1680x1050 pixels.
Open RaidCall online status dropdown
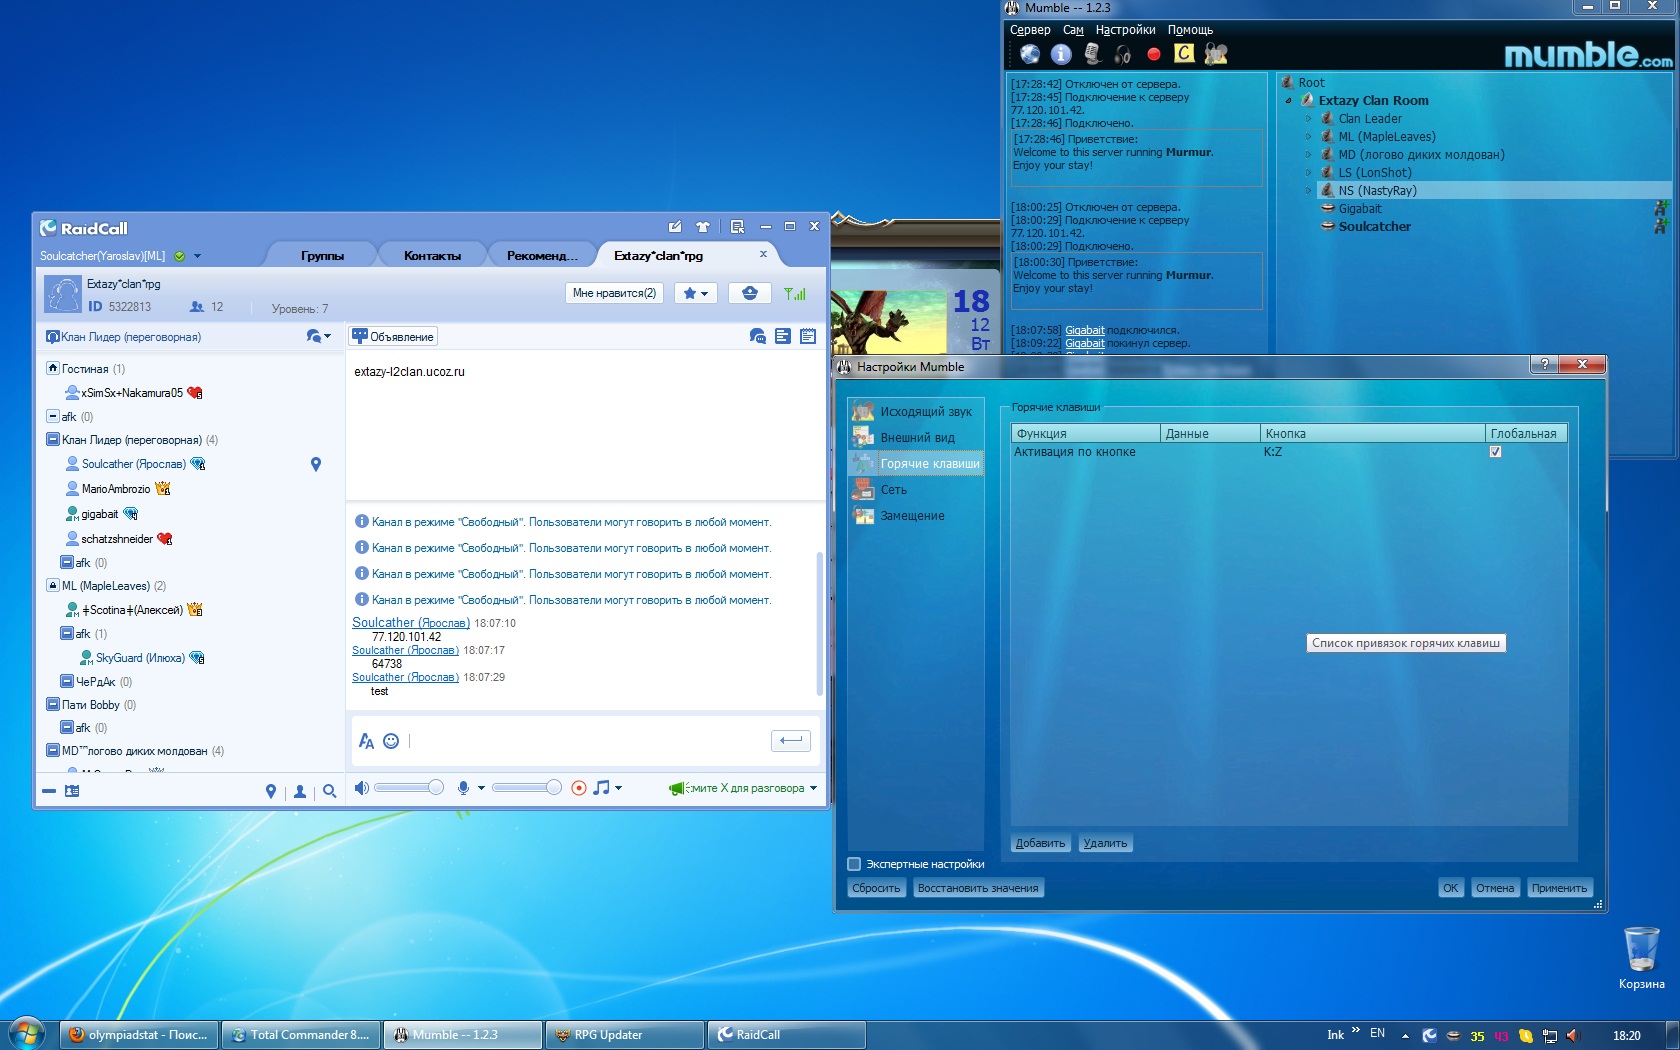tap(197, 256)
